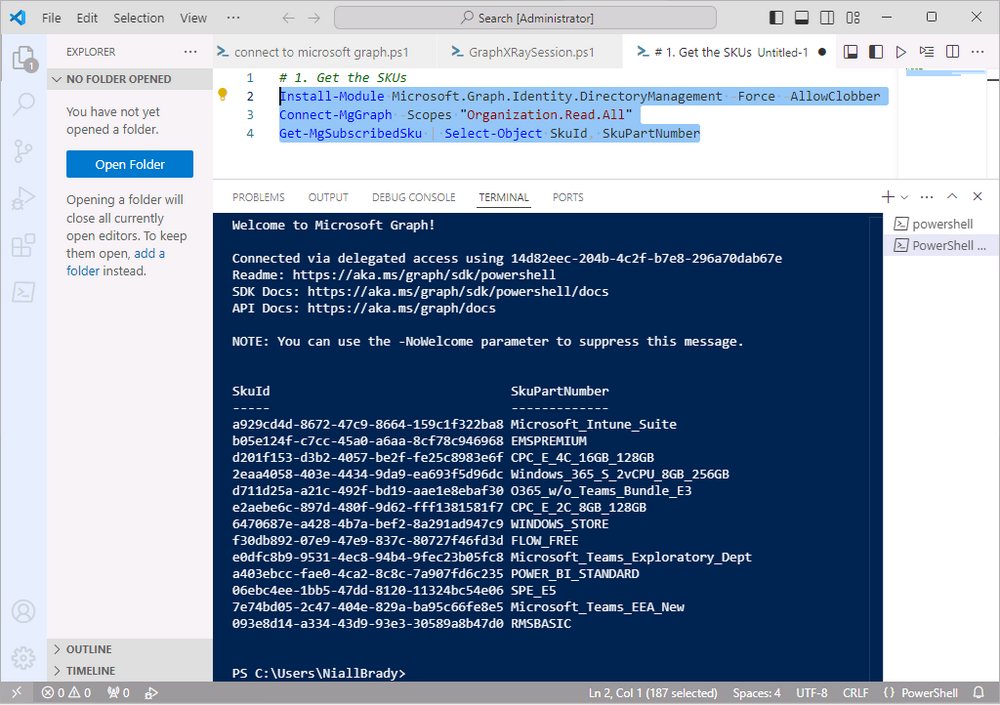Open the Accounts icon in activity bar
Screen dimensions: 1000x705
(24, 611)
